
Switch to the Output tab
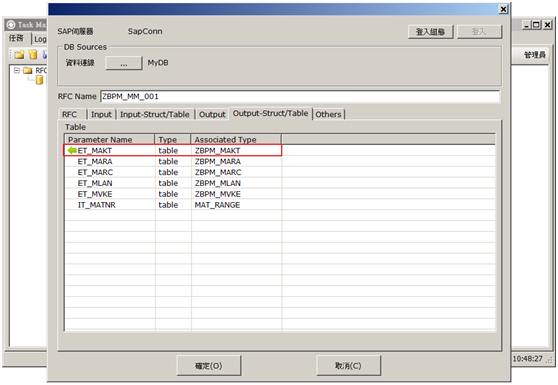click(212, 114)
